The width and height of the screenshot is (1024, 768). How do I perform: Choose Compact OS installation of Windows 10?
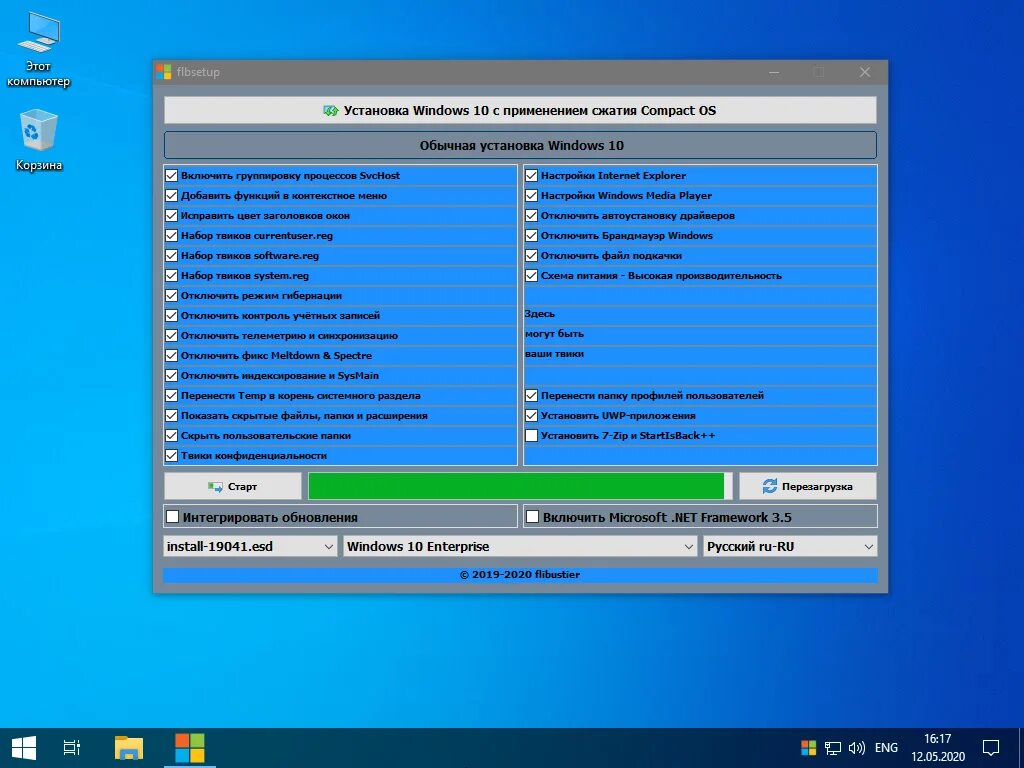[x=520, y=110]
